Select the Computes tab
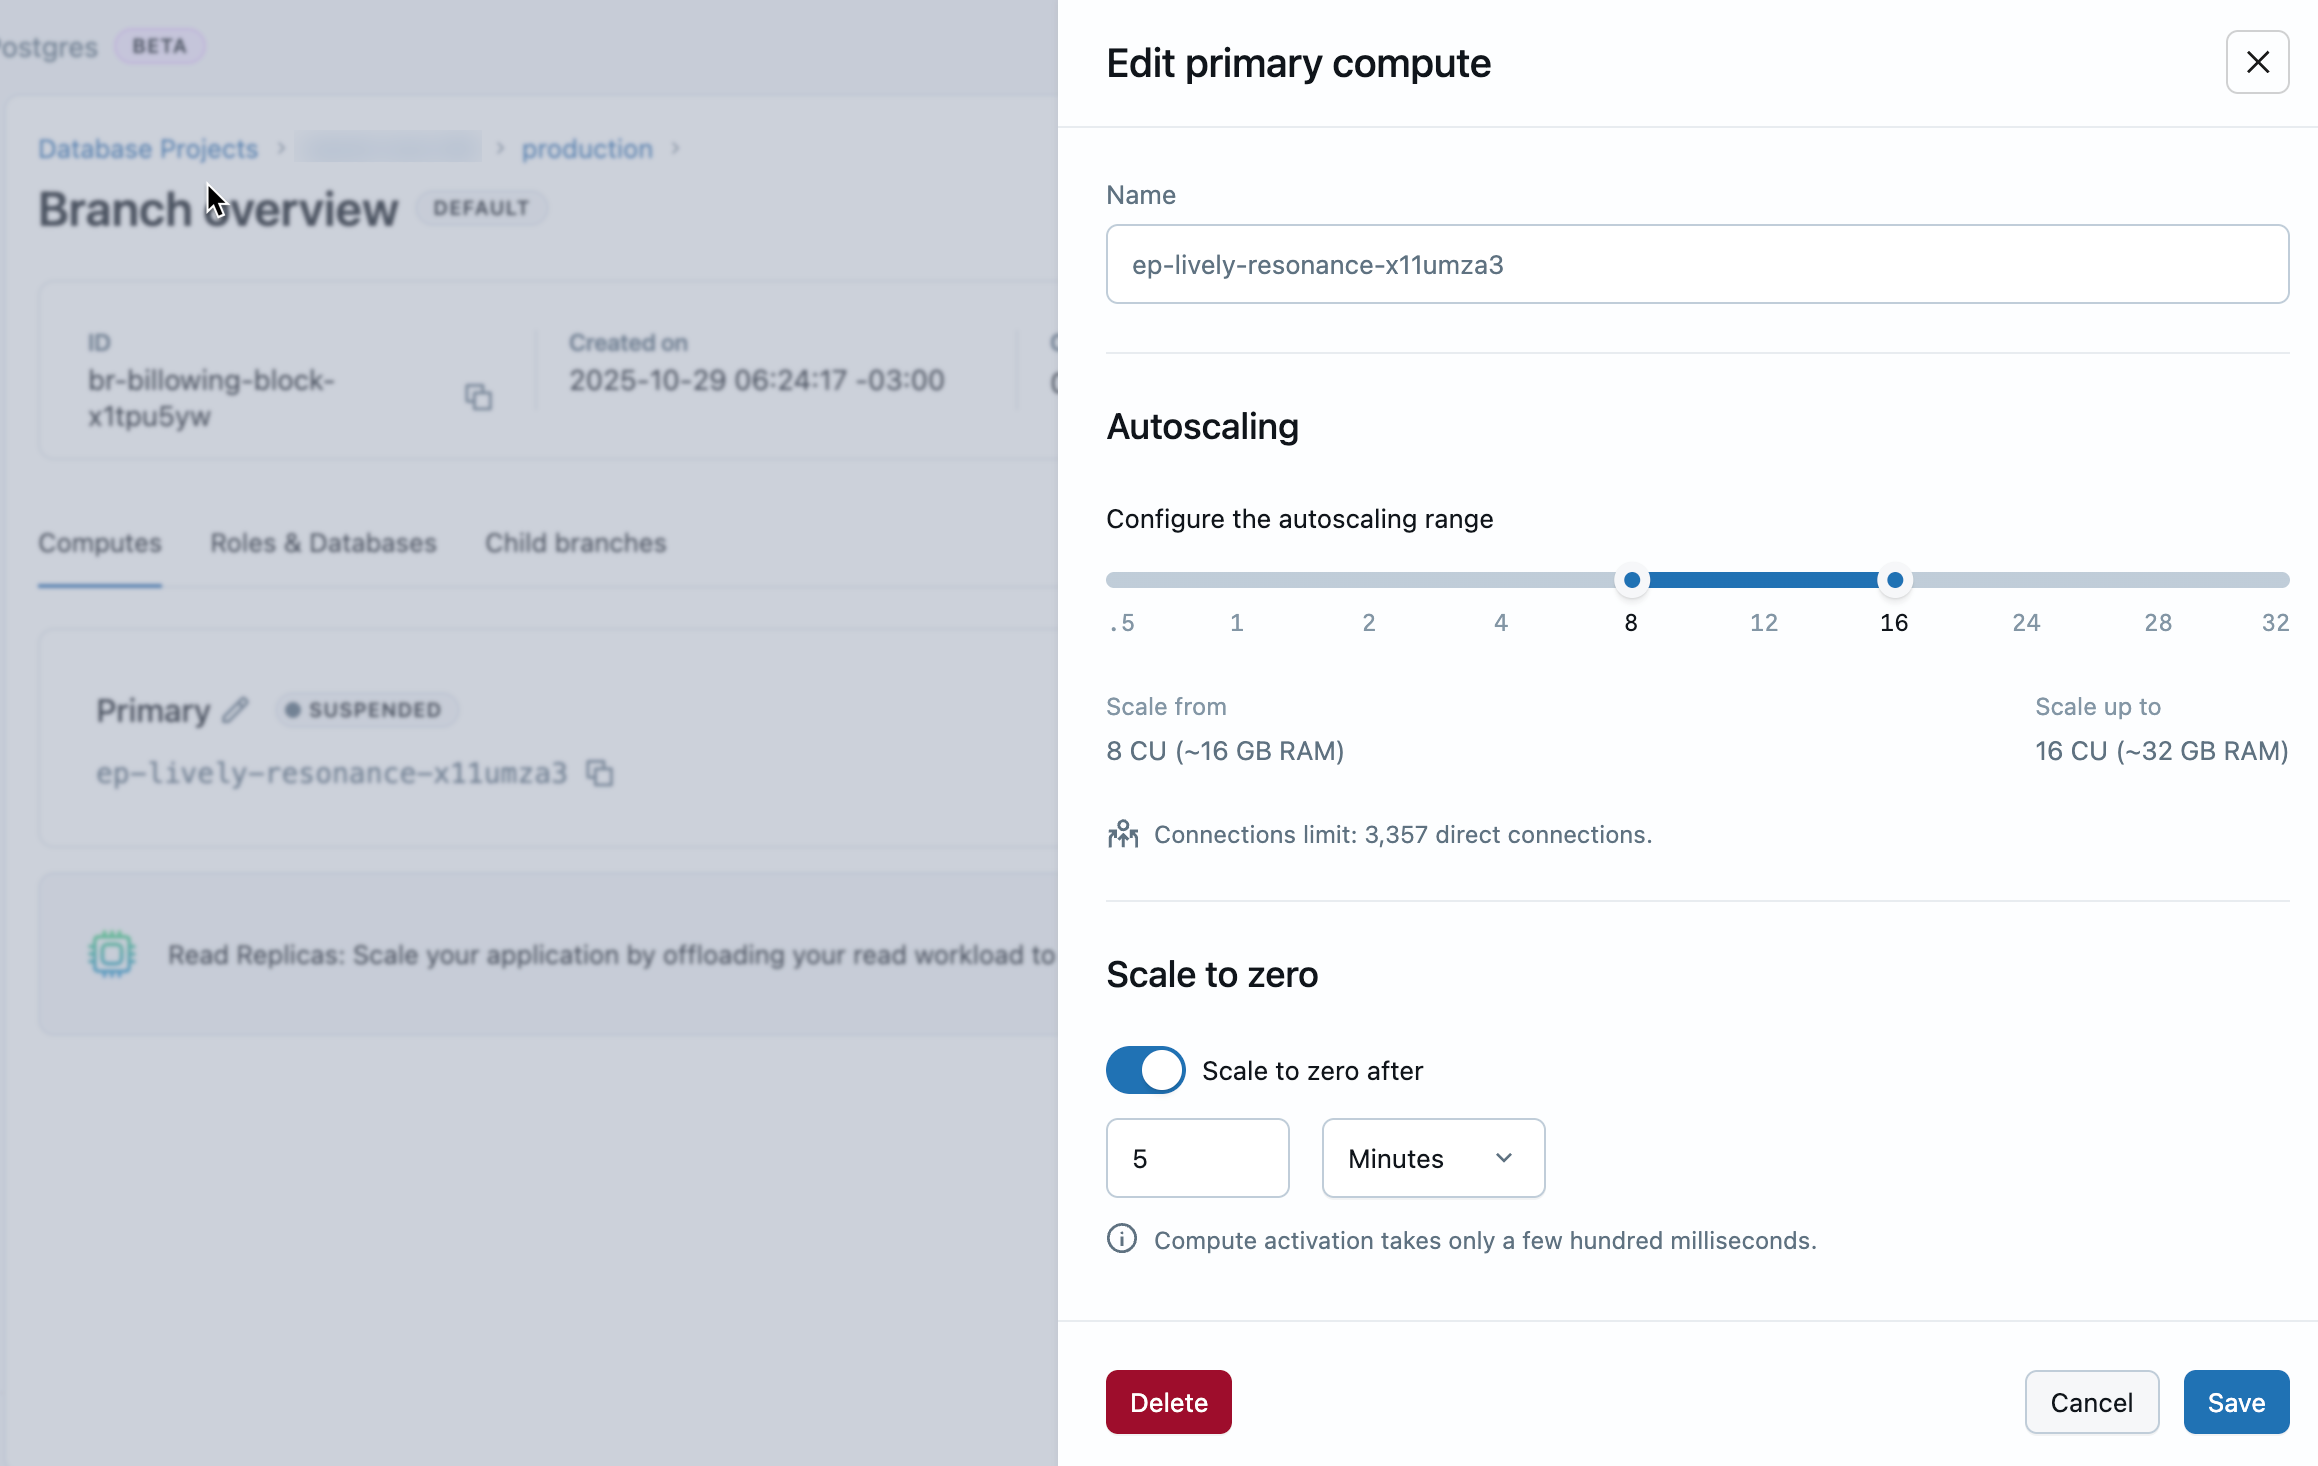The width and height of the screenshot is (2318, 1466). pyautogui.click(x=100, y=543)
